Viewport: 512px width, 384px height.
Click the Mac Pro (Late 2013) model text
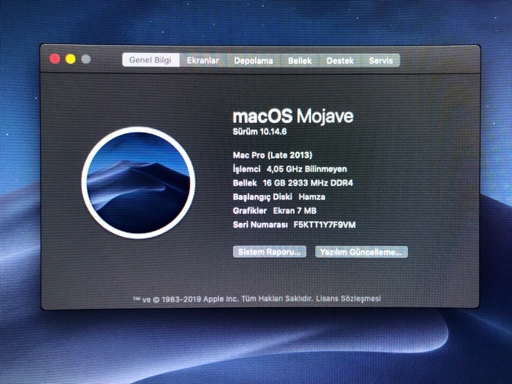point(272,155)
